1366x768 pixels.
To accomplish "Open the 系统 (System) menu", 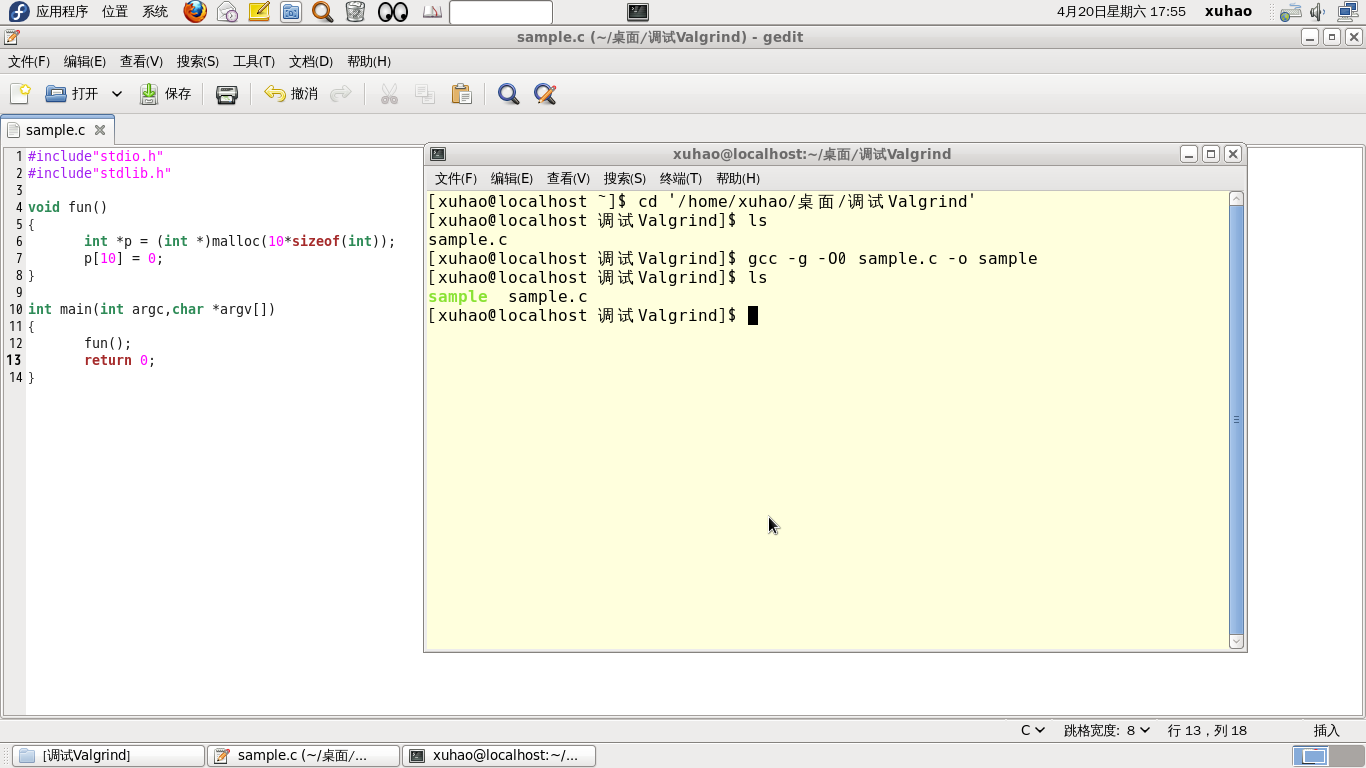I will pos(155,12).
